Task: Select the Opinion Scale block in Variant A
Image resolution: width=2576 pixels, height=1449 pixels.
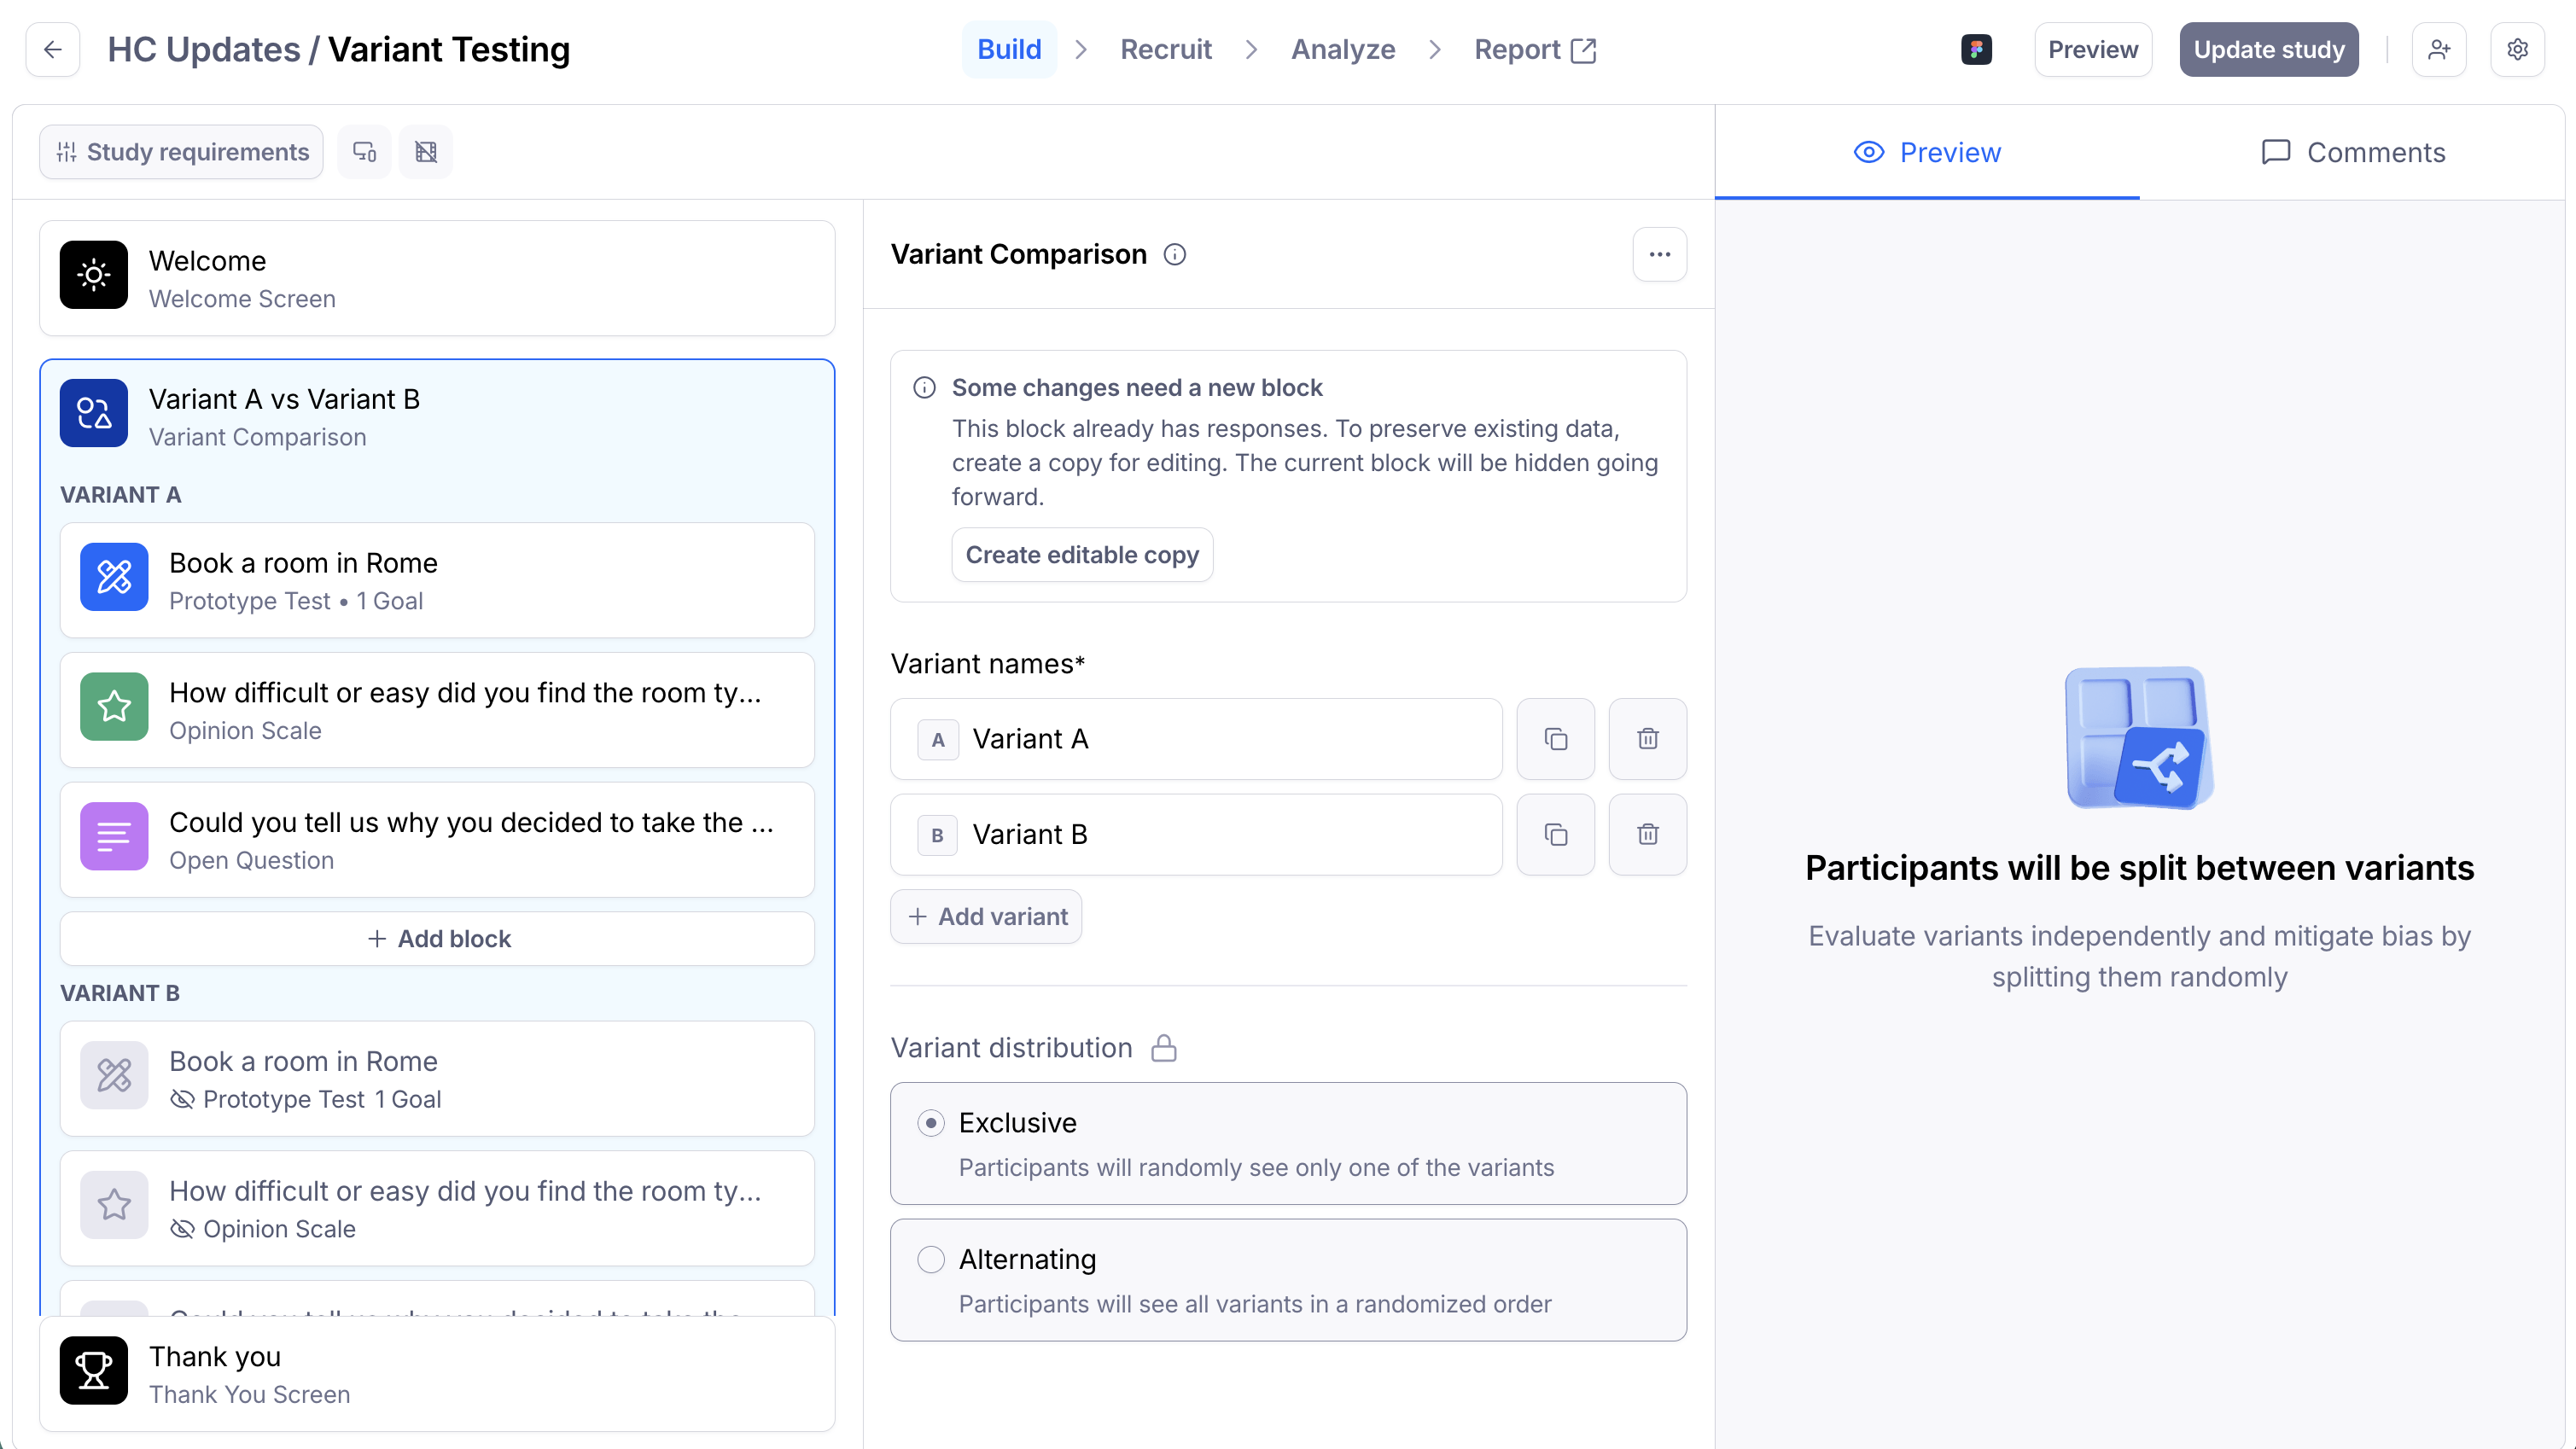Action: coord(437,710)
